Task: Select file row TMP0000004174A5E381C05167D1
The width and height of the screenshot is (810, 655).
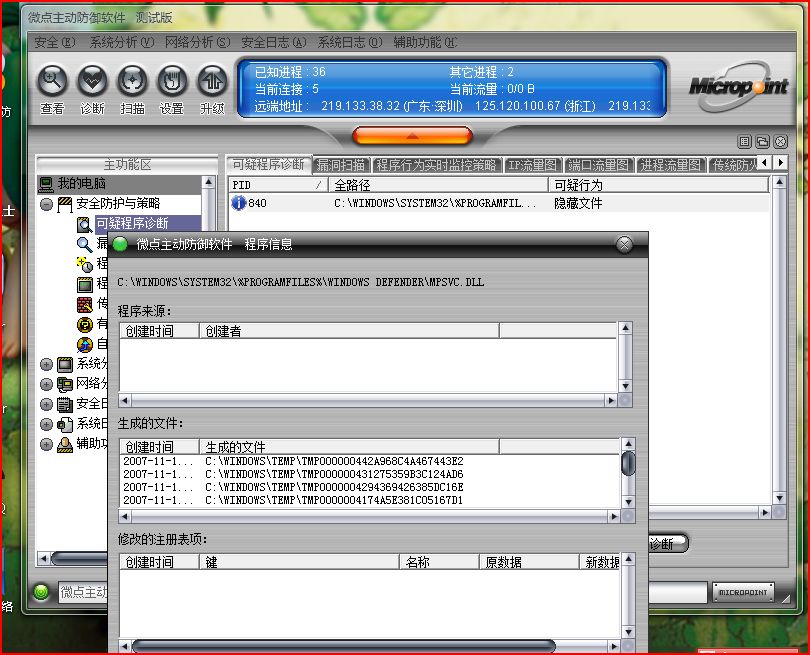Action: point(371,500)
